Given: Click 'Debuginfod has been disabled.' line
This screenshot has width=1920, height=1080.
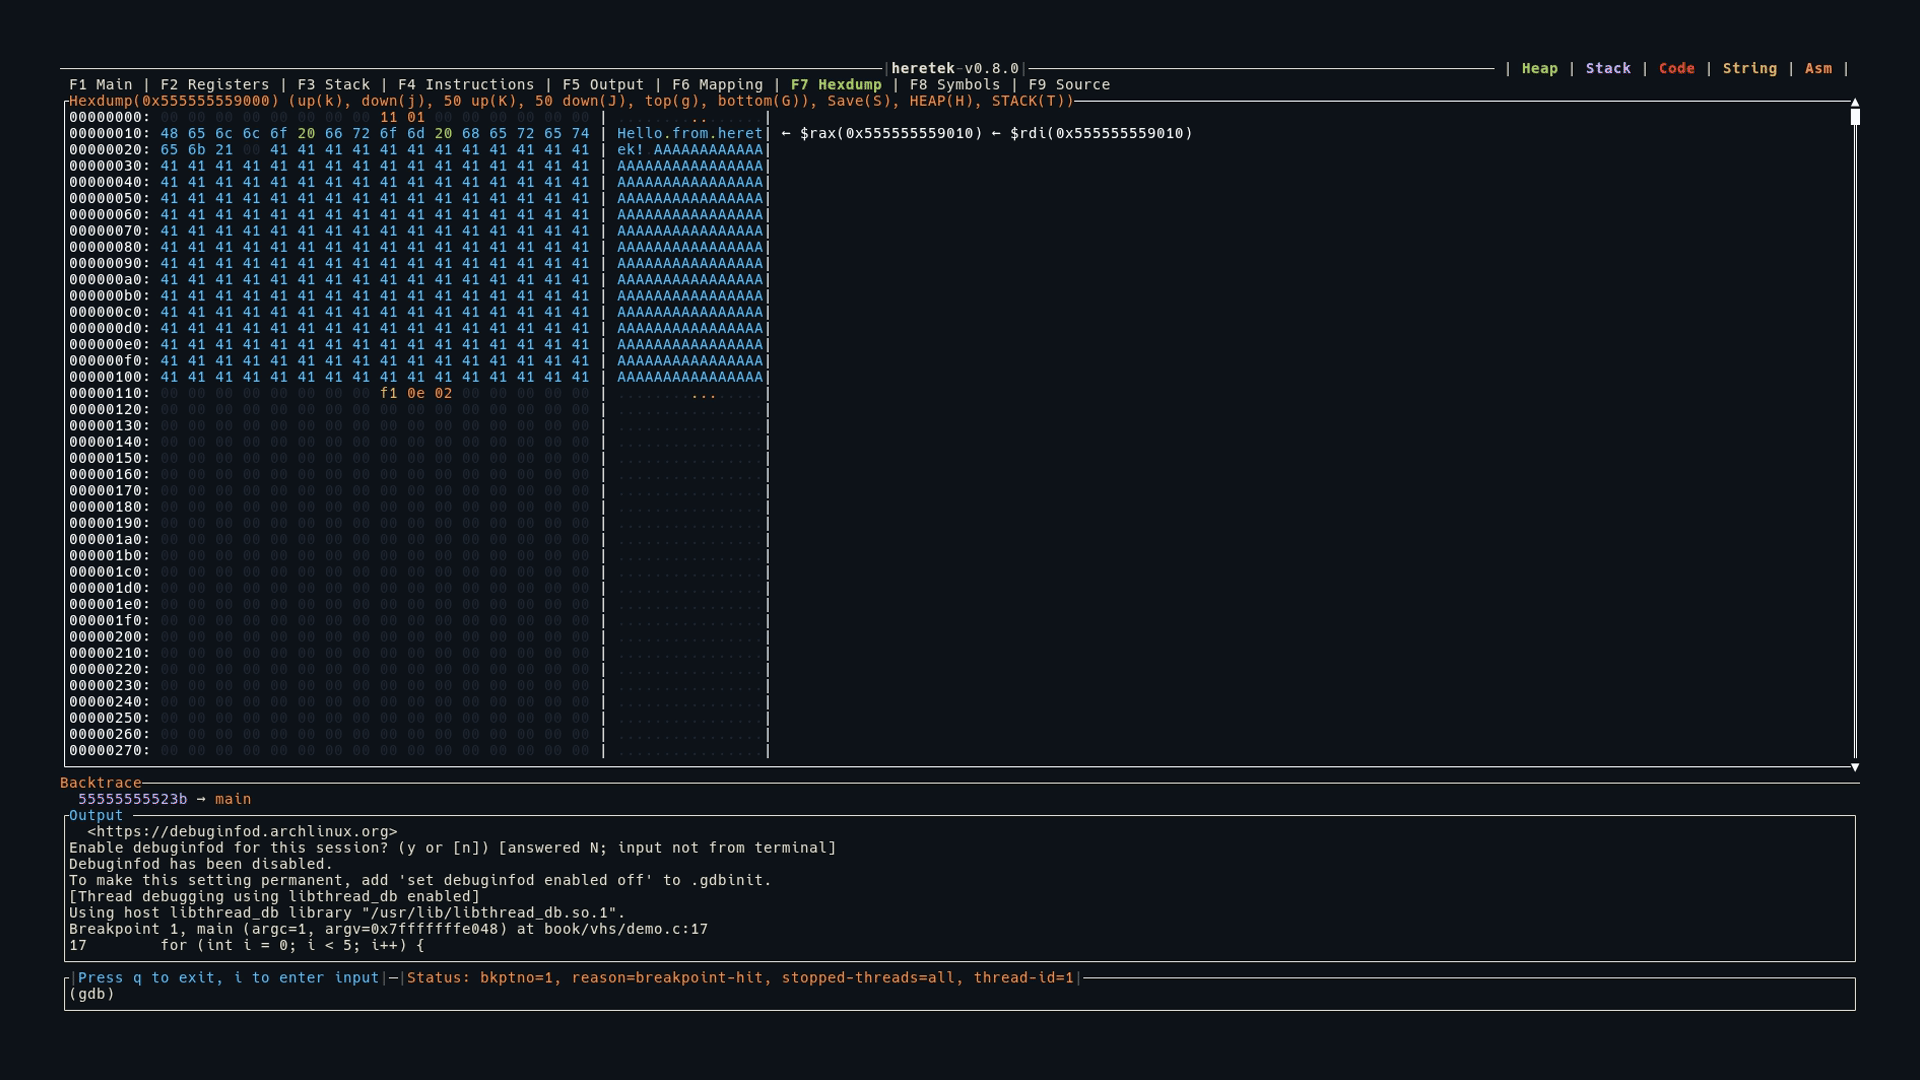Looking at the screenshot, I should click(x=201, y=864).
